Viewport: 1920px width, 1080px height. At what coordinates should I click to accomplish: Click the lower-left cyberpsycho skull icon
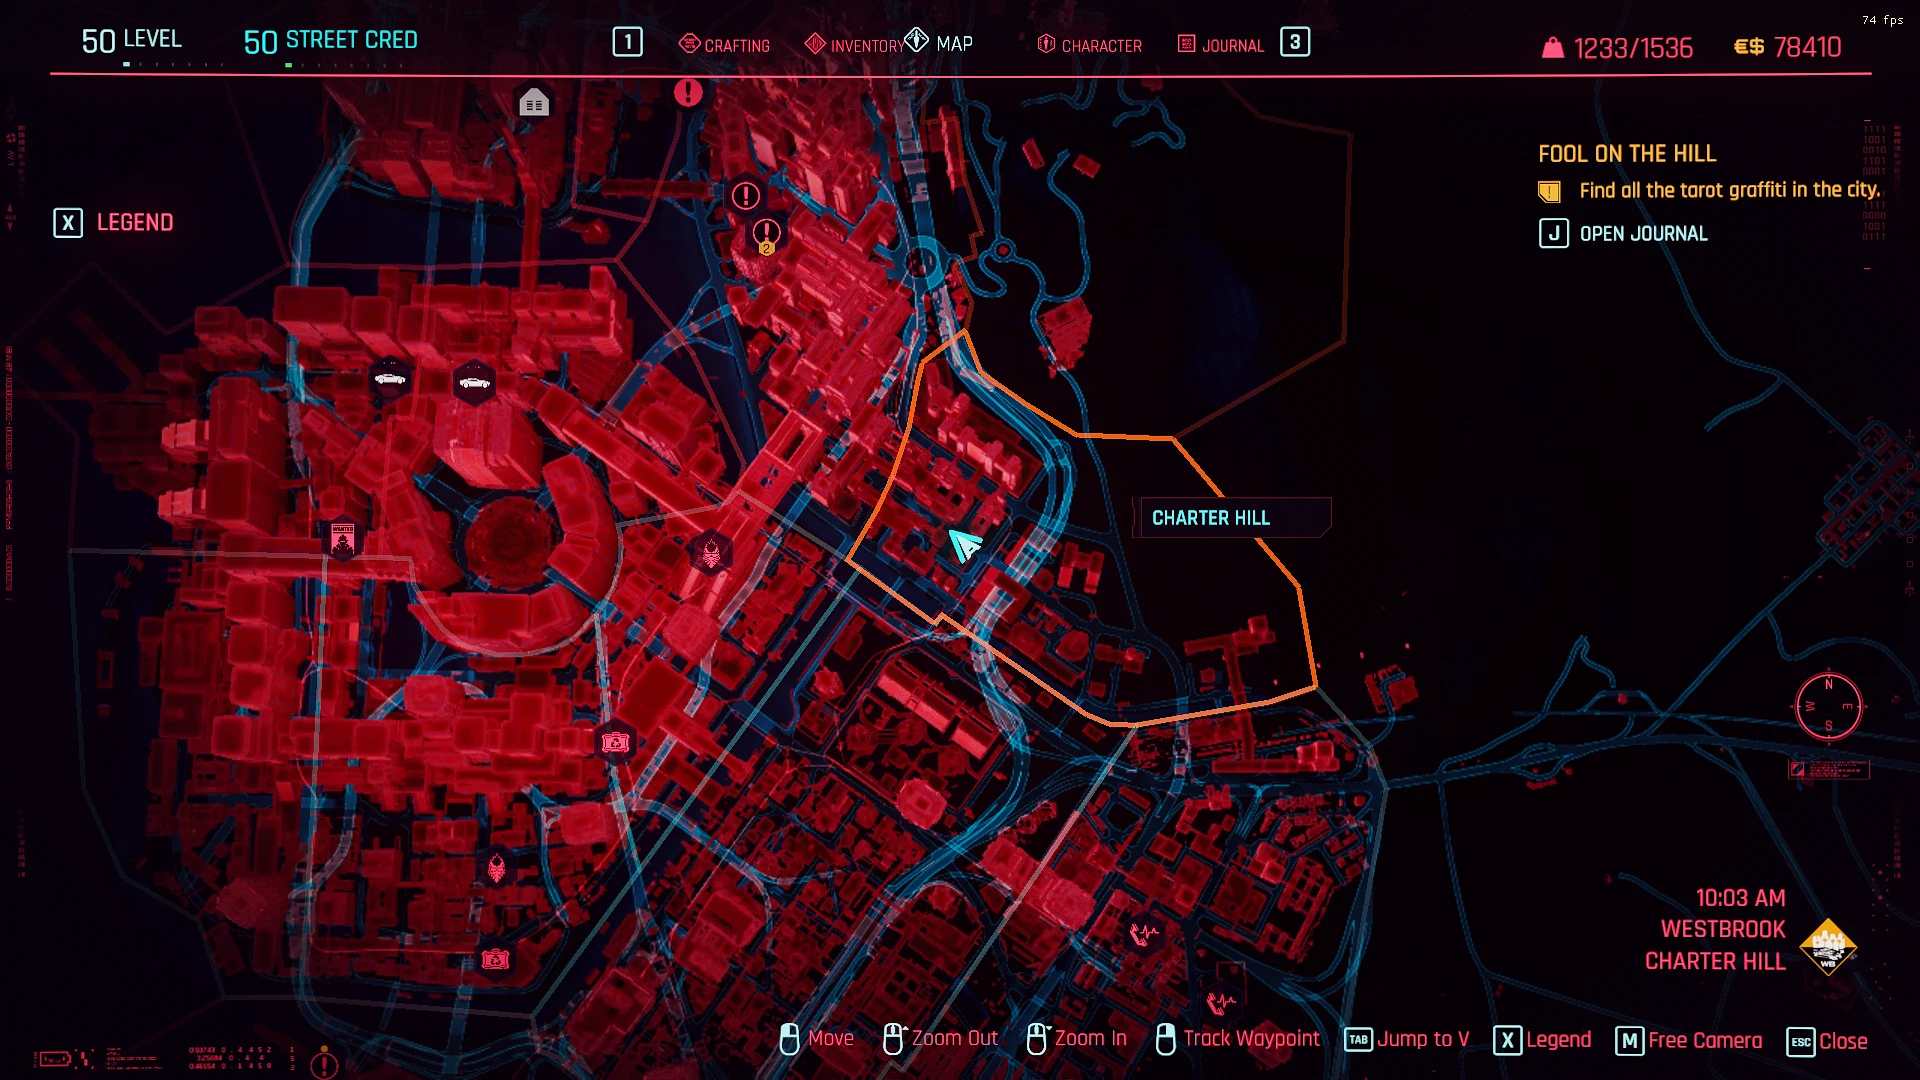pyautogui.click(x=497, y=867)
